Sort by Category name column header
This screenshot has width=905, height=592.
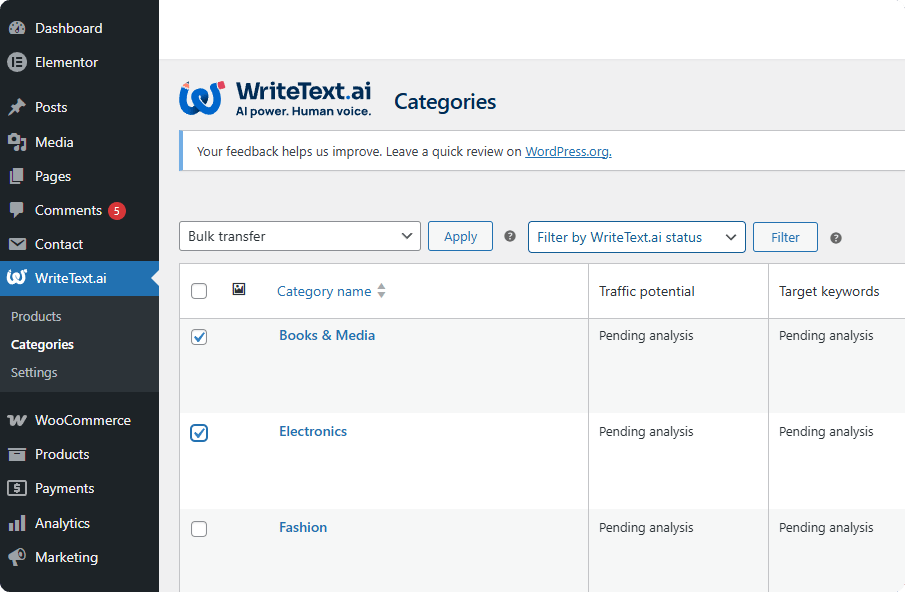tap(324, 291)
